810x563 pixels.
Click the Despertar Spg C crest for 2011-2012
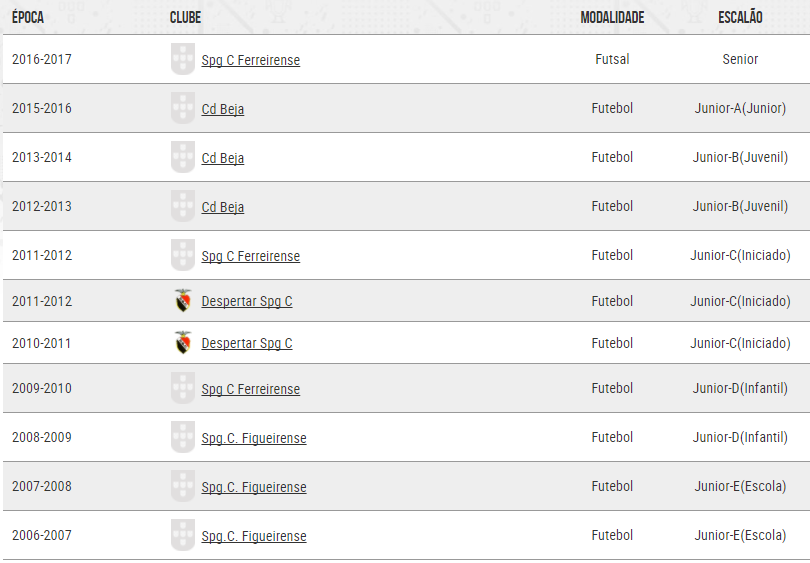tap(182, 301)
